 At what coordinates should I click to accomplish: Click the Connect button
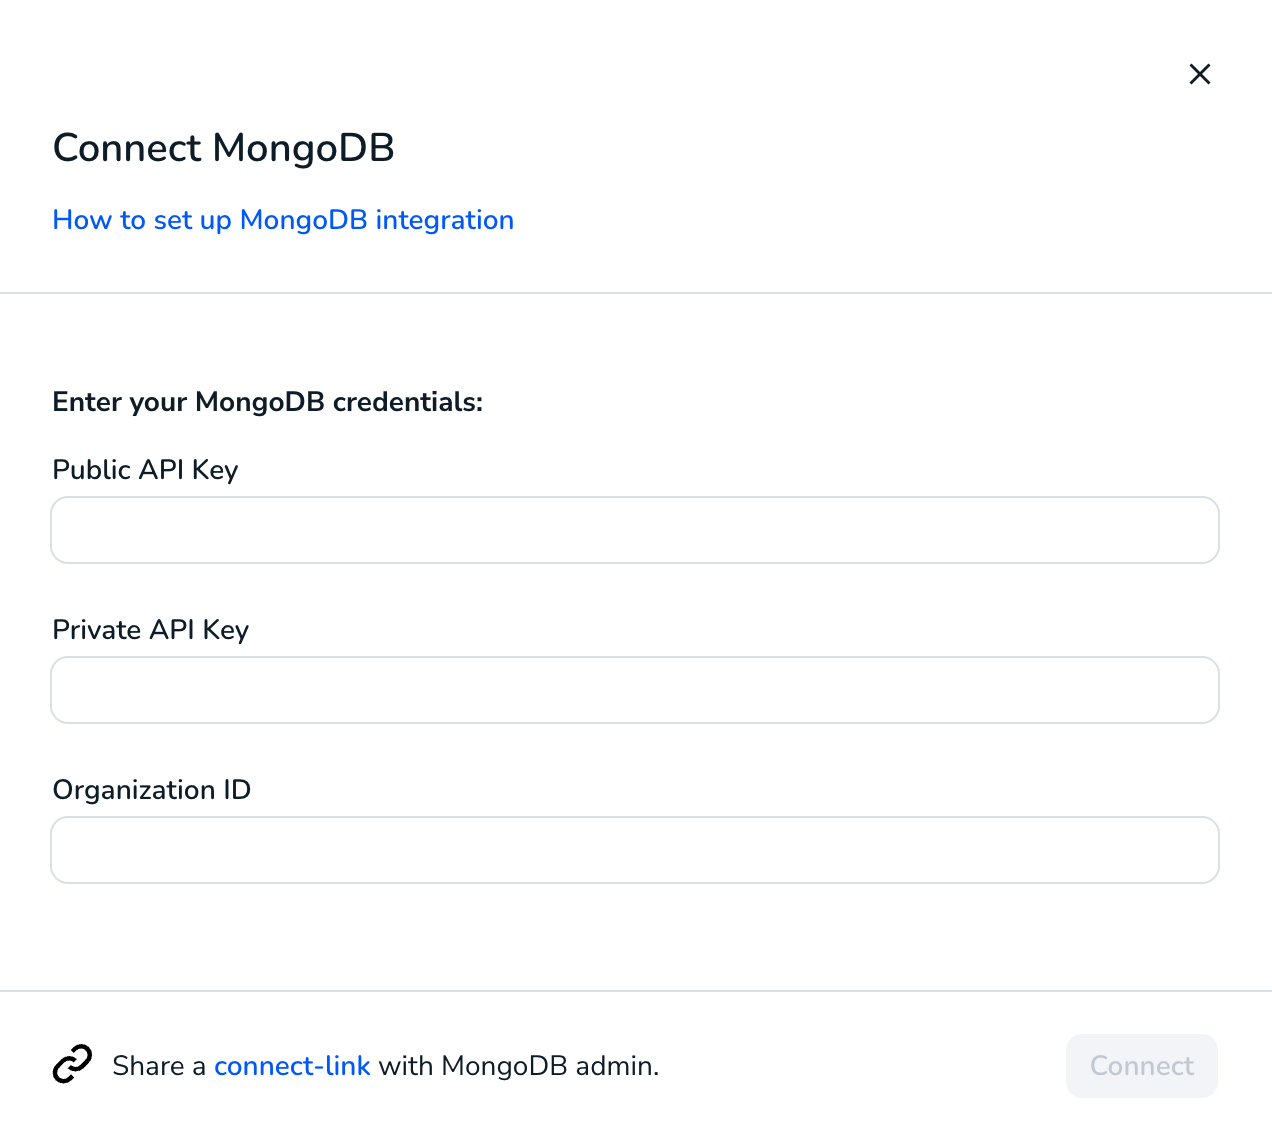1142,1066
